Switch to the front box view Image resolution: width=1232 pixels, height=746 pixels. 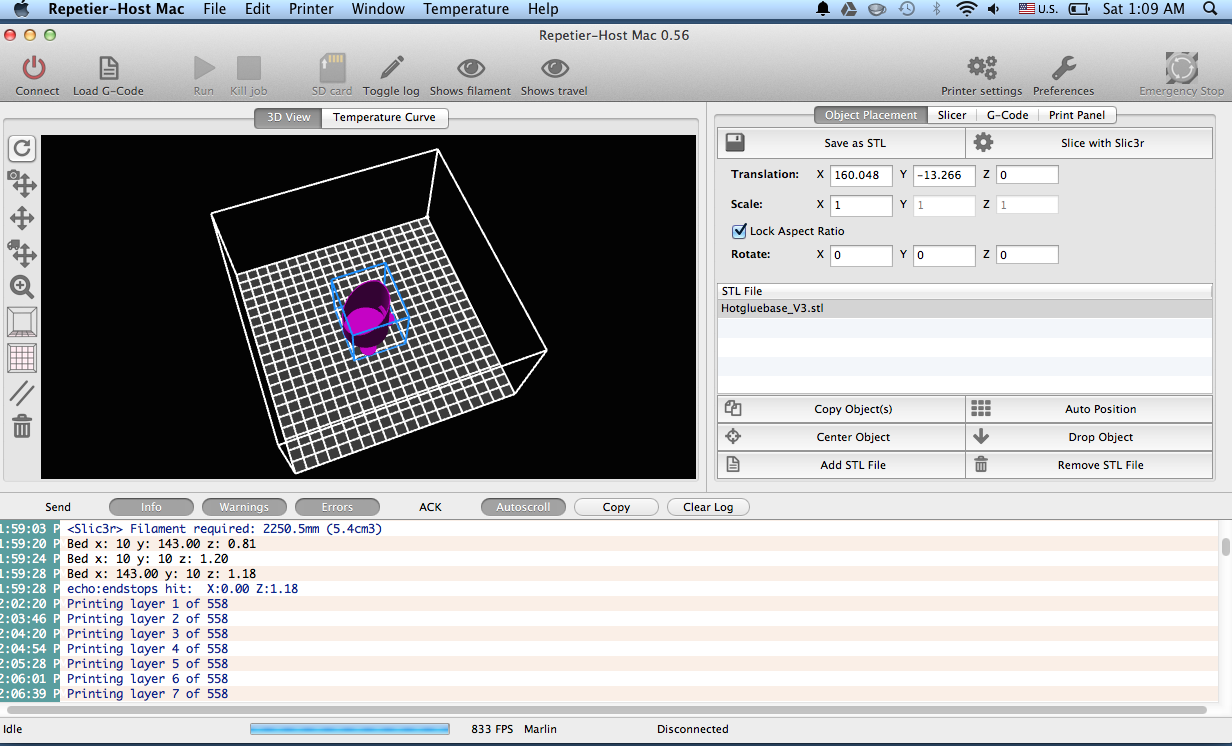pyautogui.click(x=22, y=322)
